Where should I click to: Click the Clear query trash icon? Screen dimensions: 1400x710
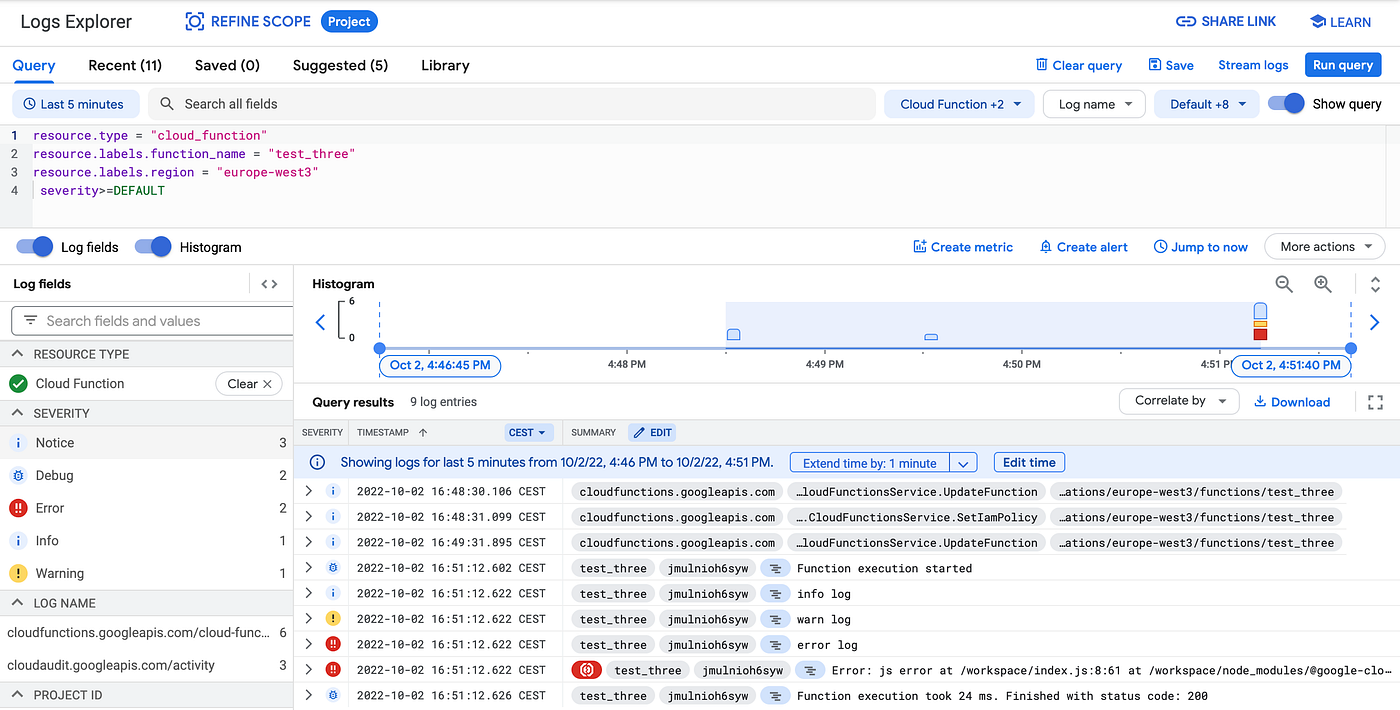(x=1043, y=64)
